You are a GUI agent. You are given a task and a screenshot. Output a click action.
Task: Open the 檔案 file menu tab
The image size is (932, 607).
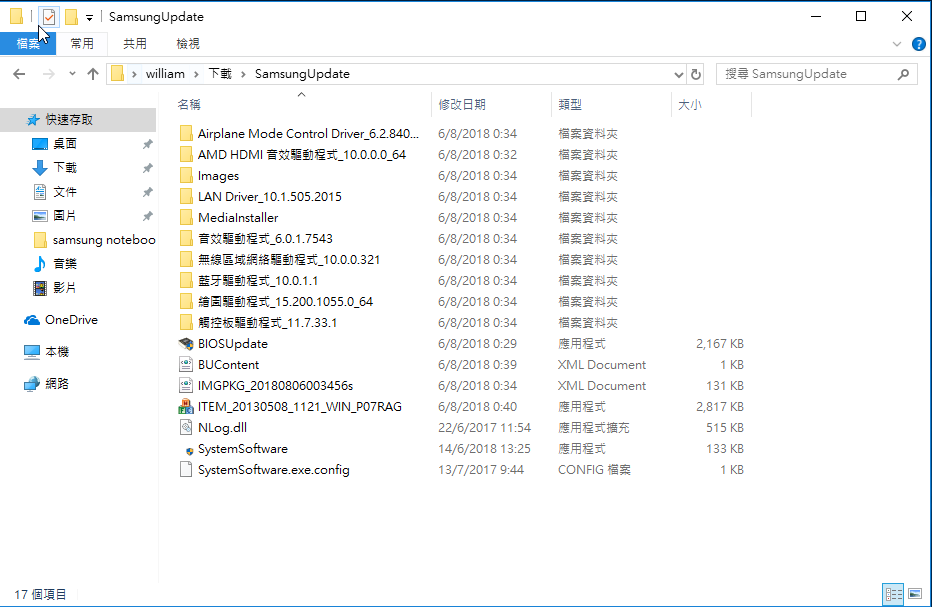pyautogui.click(x=28, y=44)
